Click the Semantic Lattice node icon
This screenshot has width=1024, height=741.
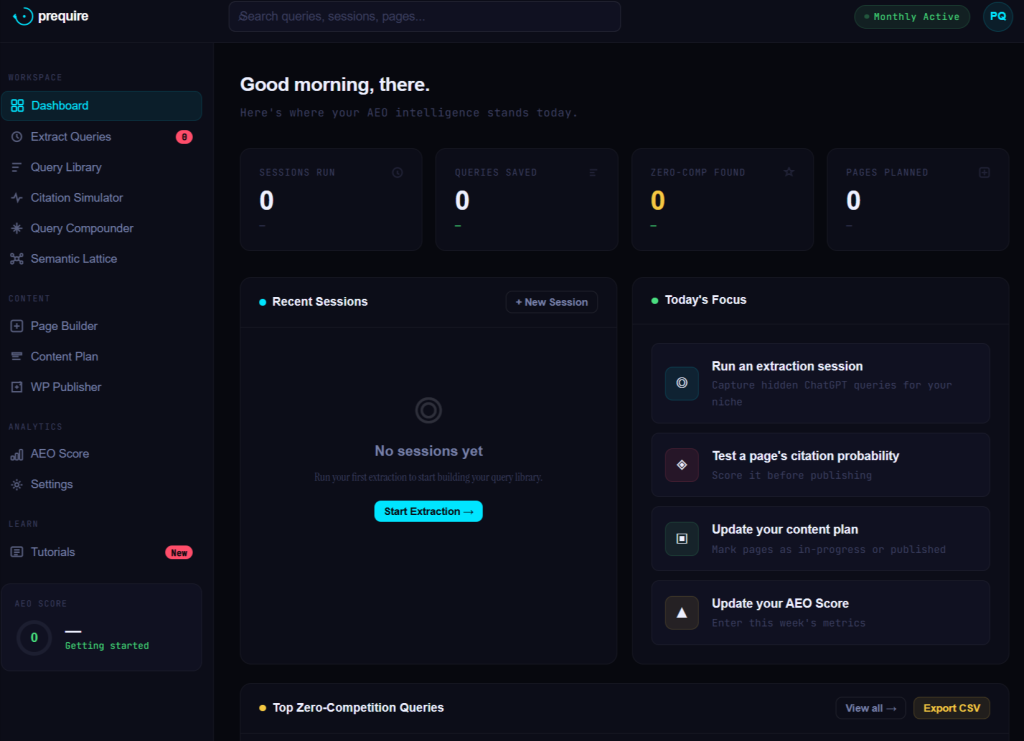click(x=17, y=259)
